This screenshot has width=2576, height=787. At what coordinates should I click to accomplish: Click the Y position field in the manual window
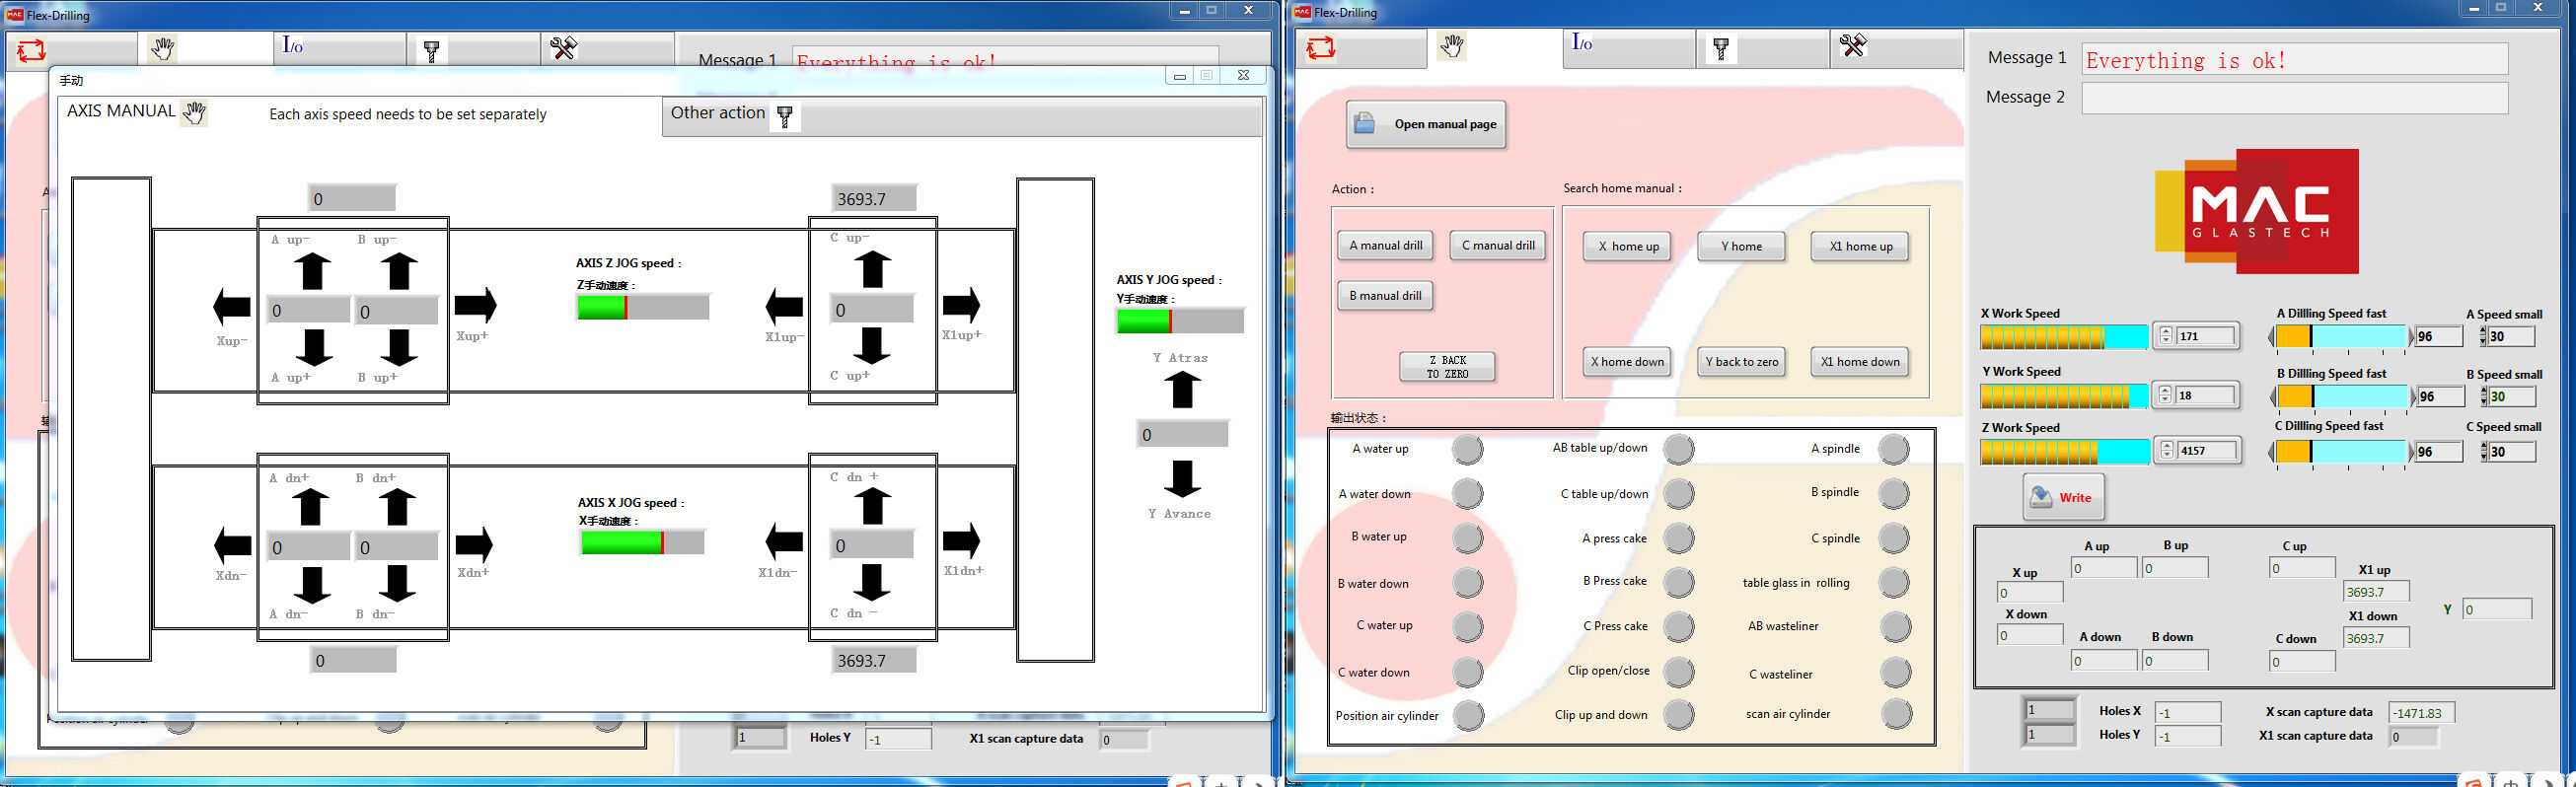click(1182, 434)
